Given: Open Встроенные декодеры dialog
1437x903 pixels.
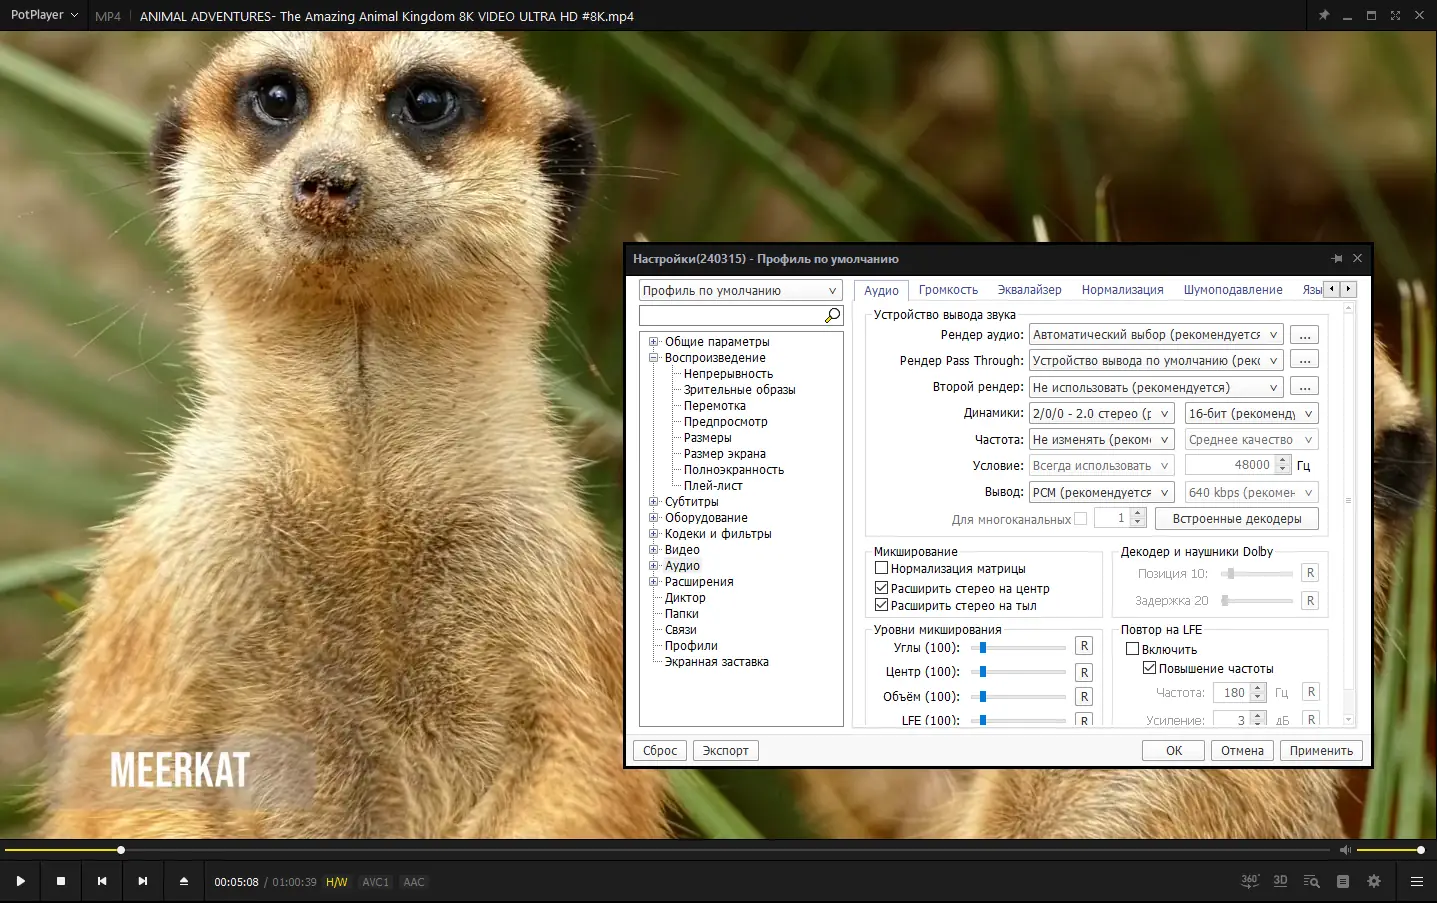Looking at the screenshot, I should tap(1236, 518).
